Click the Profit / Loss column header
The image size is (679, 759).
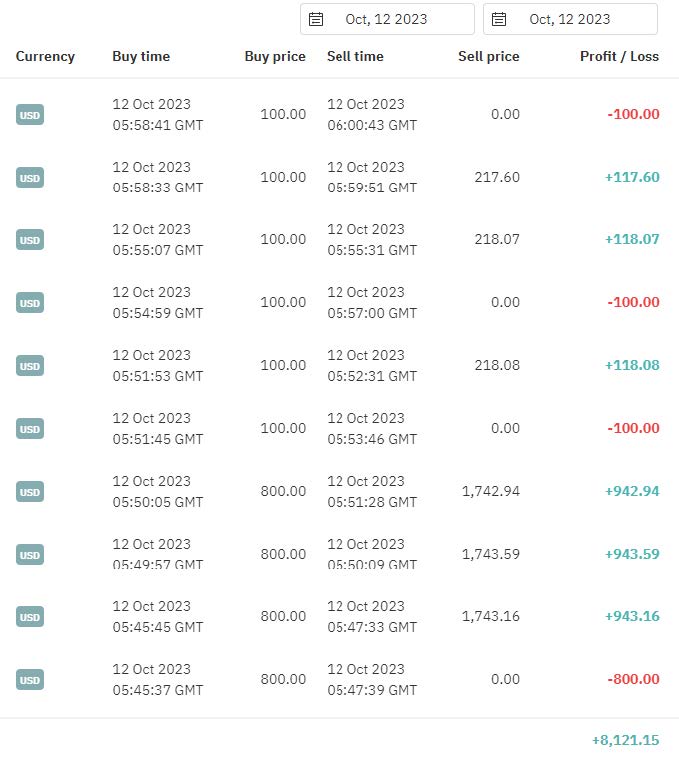point(619,56)
